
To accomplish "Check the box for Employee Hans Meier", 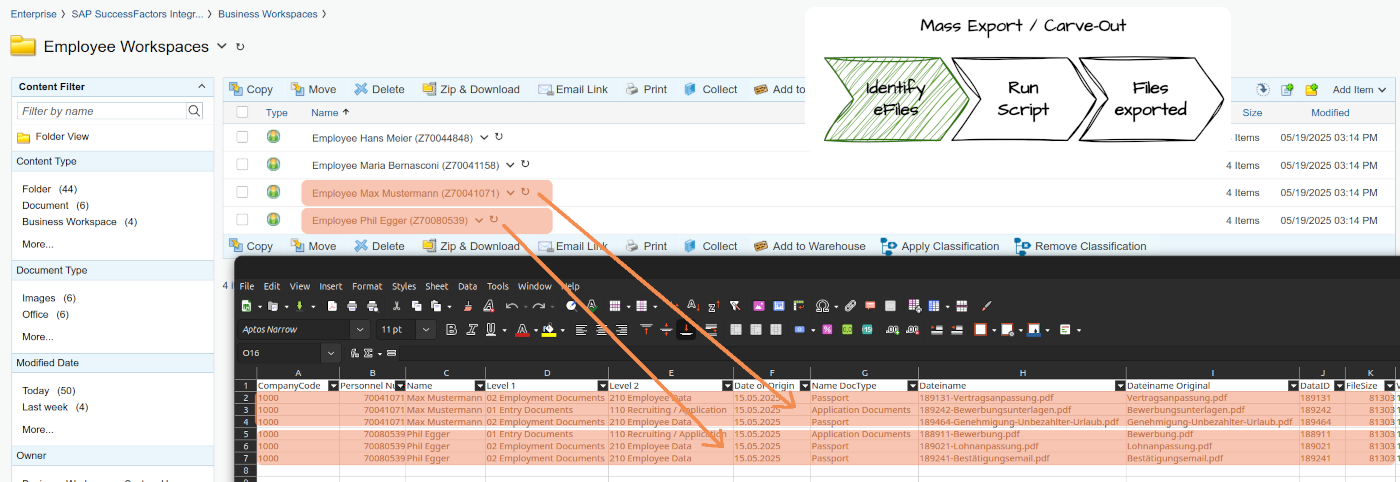I will click(x=242, y=137).
